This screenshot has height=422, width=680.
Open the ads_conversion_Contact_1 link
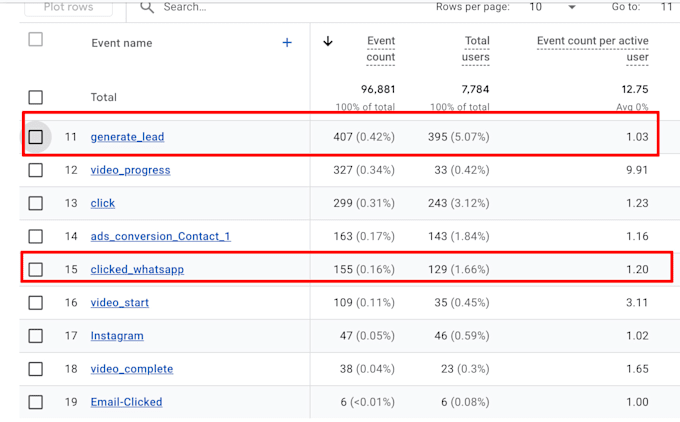(160, 236)
